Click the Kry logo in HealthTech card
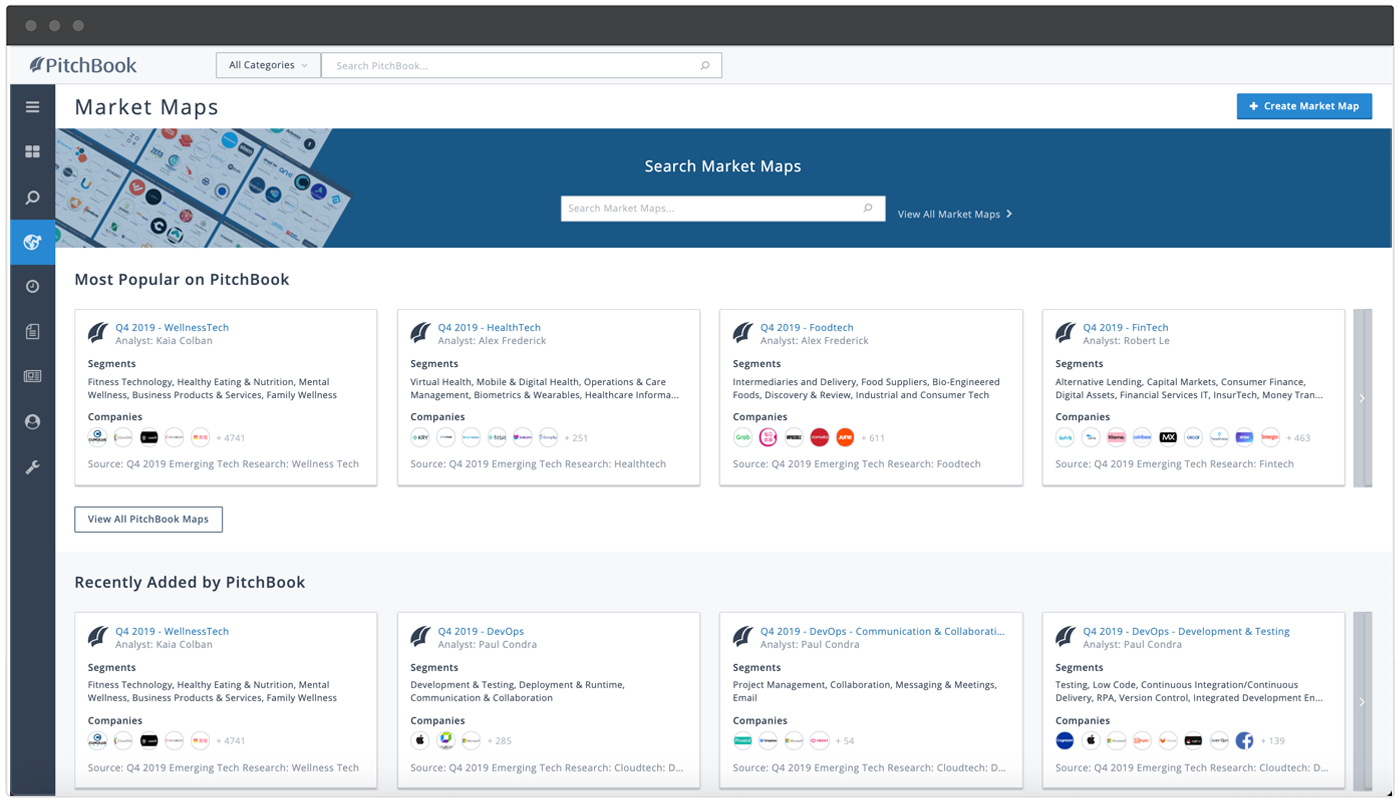Image resolution: width=1400 pixels, height=803 pixels. (x=420, y=437)
